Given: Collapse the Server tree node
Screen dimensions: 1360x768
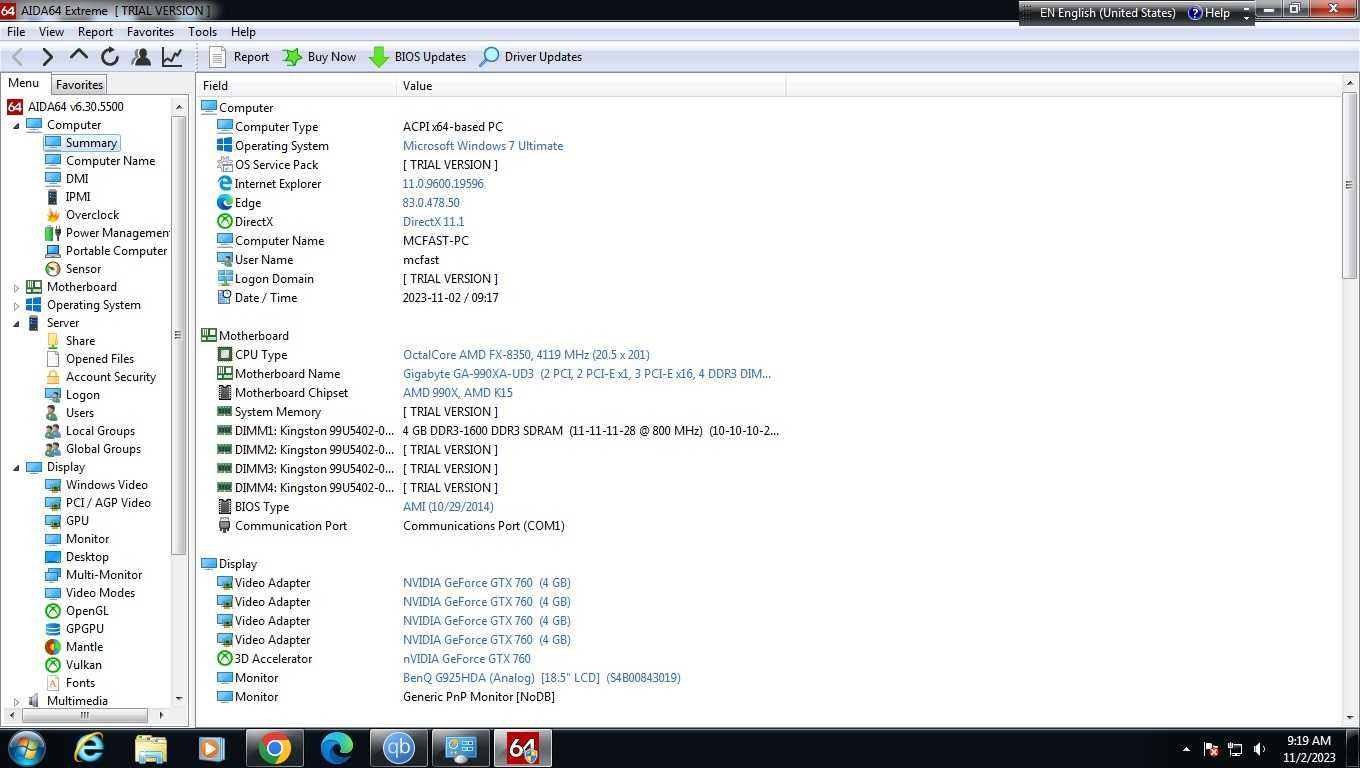Looking at the screenshot, I should [16, 324].
